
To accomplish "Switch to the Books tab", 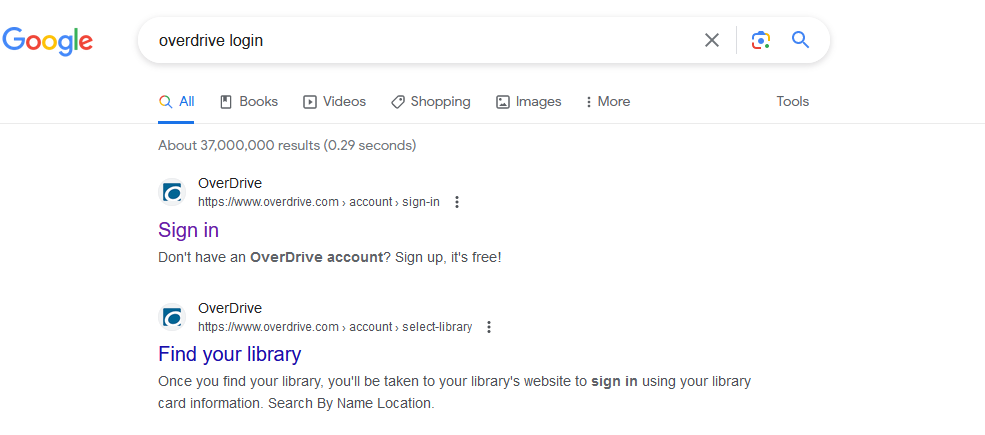I will pyautogui.click(x=249, y=101).
